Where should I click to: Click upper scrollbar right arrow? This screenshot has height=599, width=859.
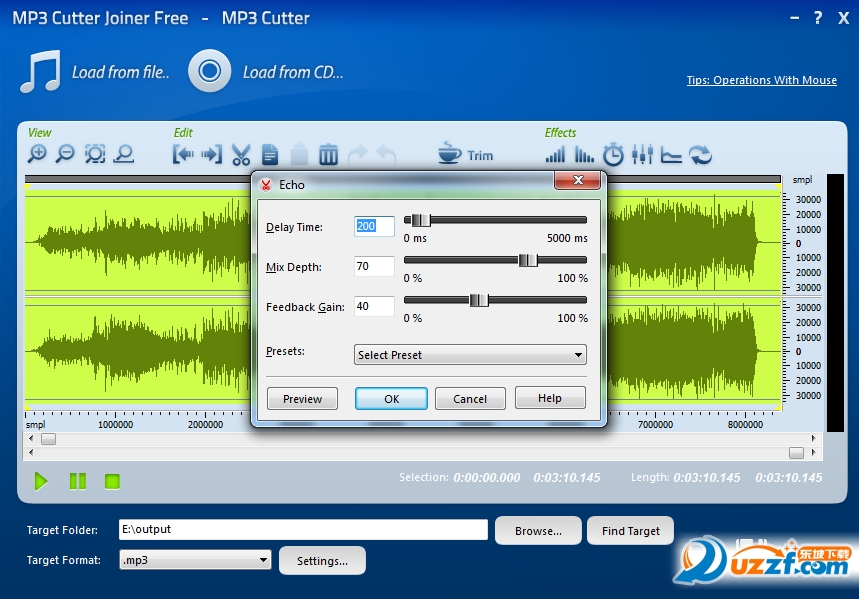(x=814, y=438)
